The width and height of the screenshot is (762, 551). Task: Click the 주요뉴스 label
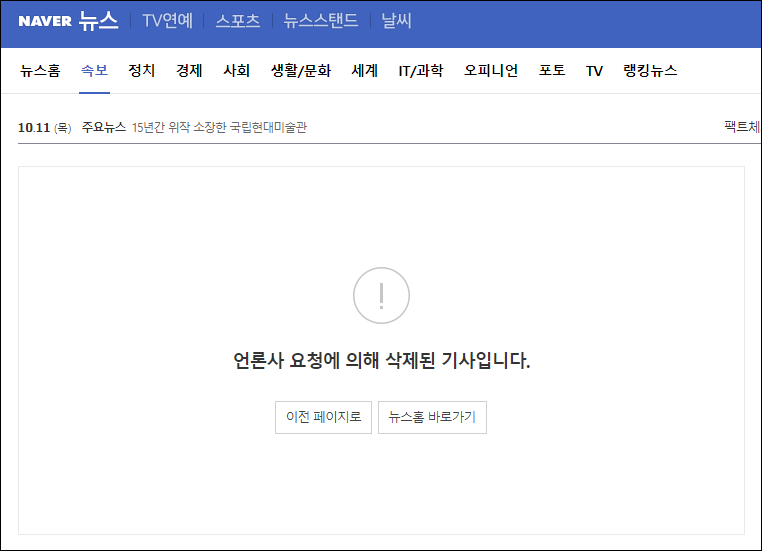click(x=104, y=127)
